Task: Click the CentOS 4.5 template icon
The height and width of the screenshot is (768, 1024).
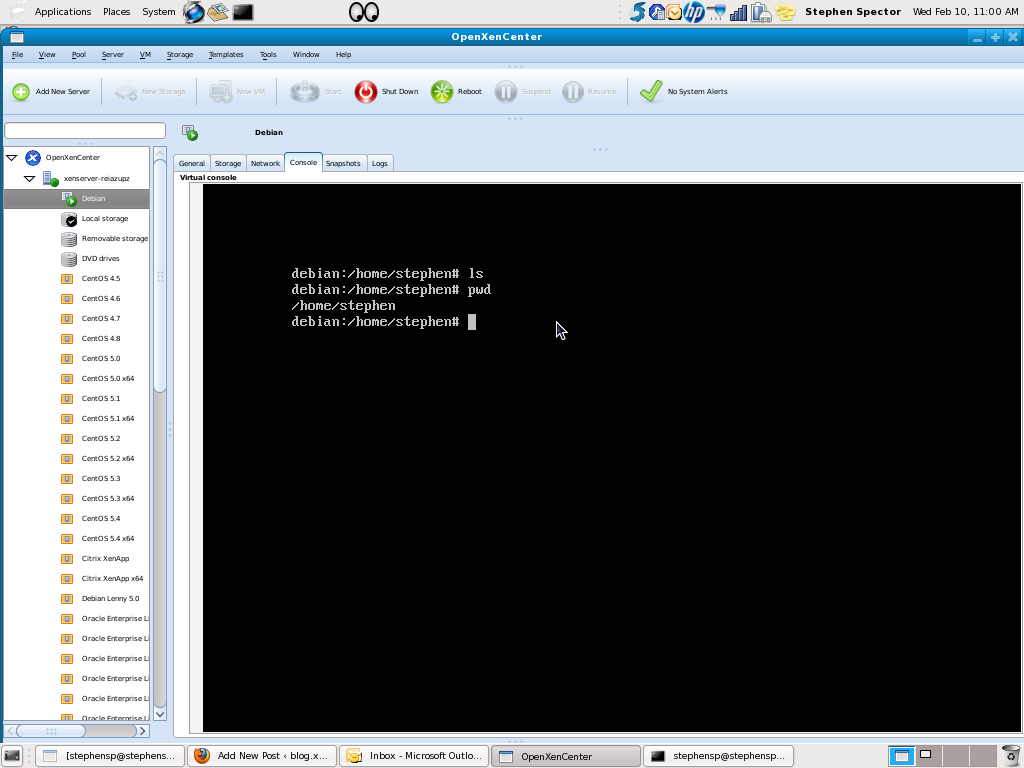Action: tap(68, 279)
